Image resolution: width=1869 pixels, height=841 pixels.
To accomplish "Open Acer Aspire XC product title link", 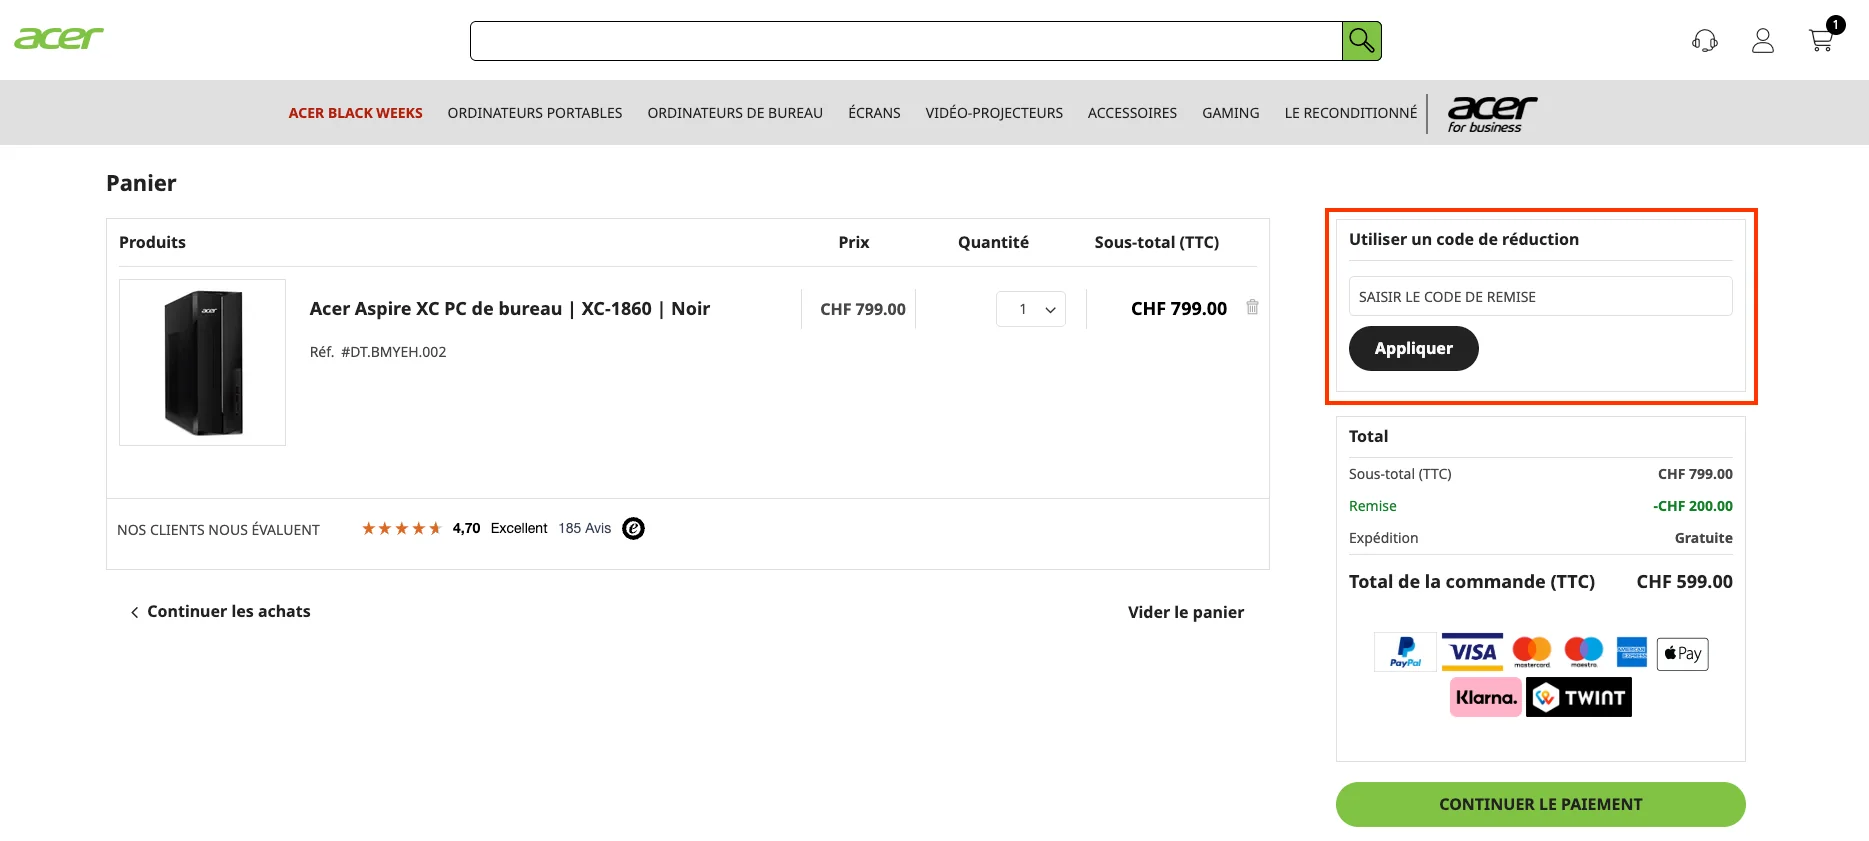I will [510, 309].
